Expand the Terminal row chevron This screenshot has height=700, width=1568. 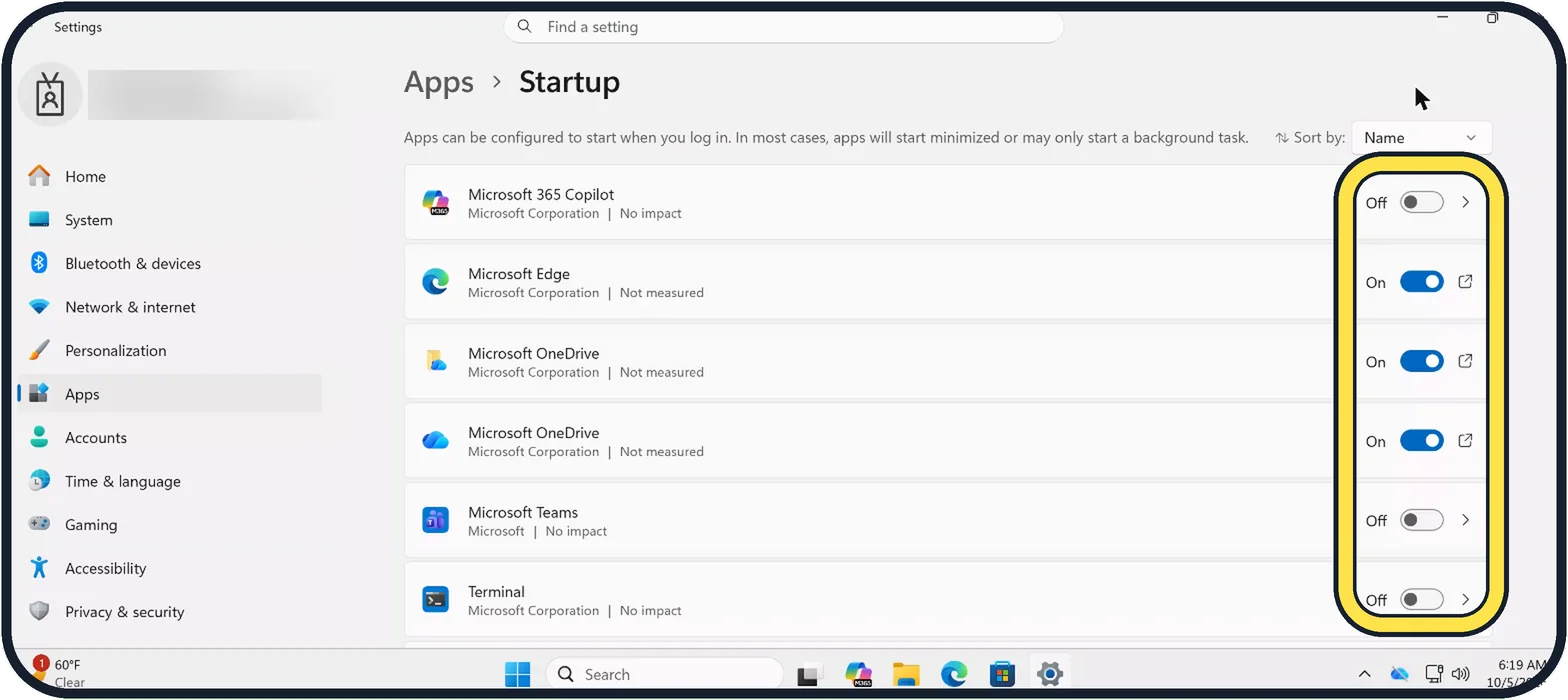(1466, 599)
